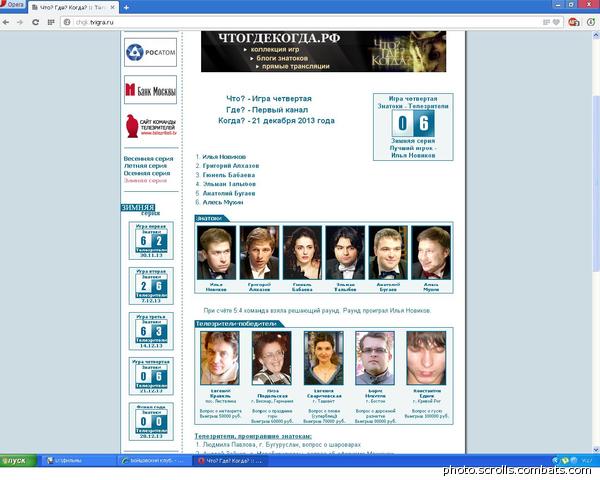Click the Эльман Талыбов name in the list

click(x=229, y=184)
